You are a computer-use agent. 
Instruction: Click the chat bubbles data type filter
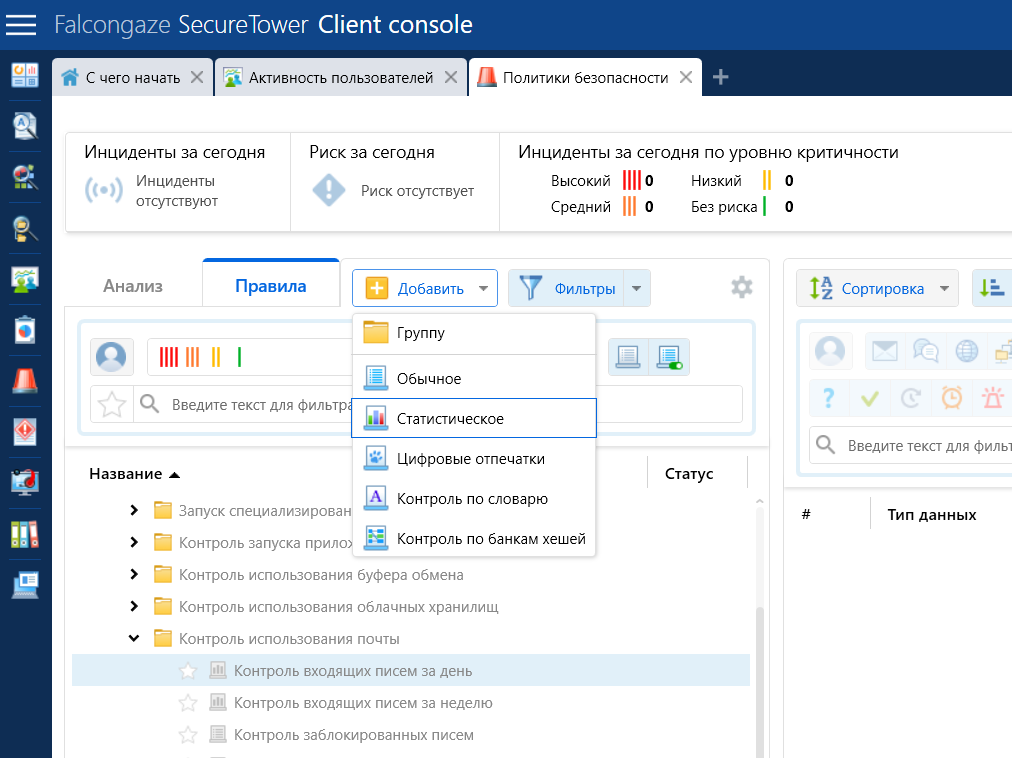tap(926, 351)
